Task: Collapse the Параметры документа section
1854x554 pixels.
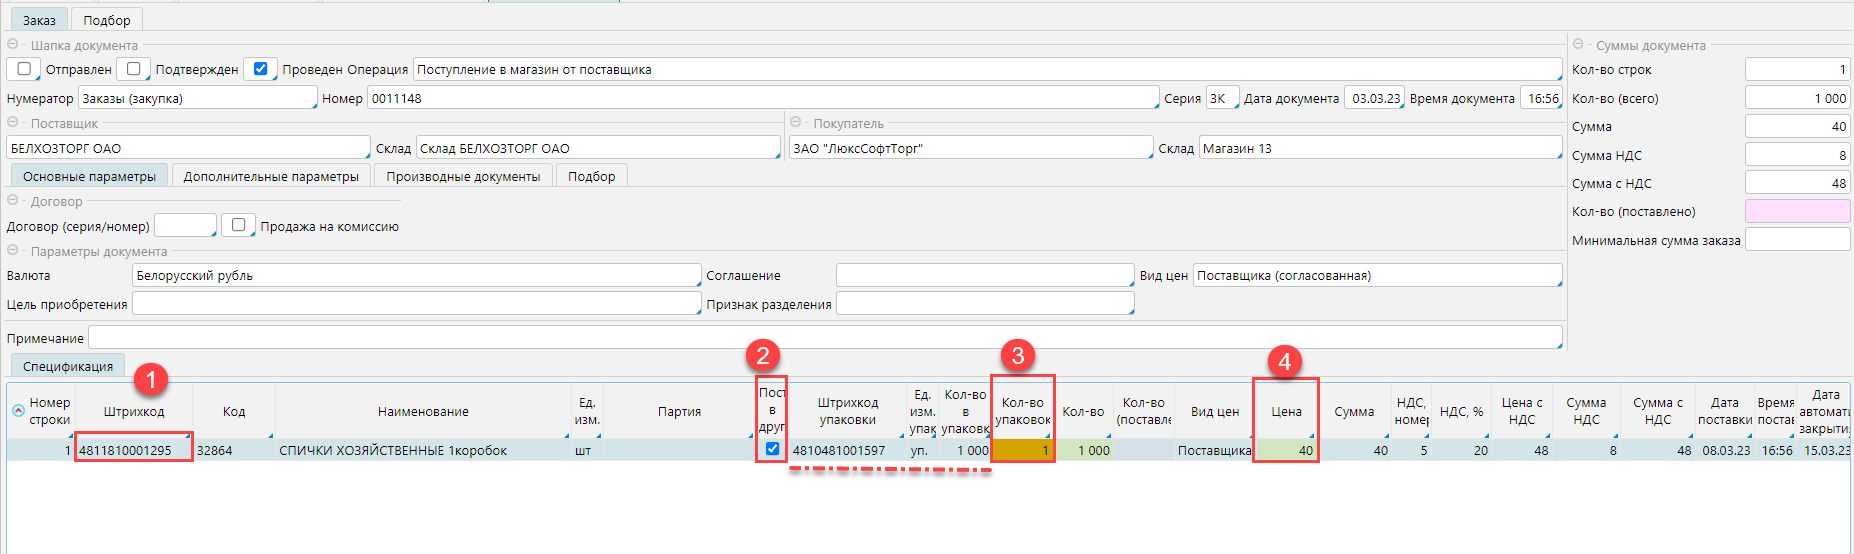Action: [13, 251]
